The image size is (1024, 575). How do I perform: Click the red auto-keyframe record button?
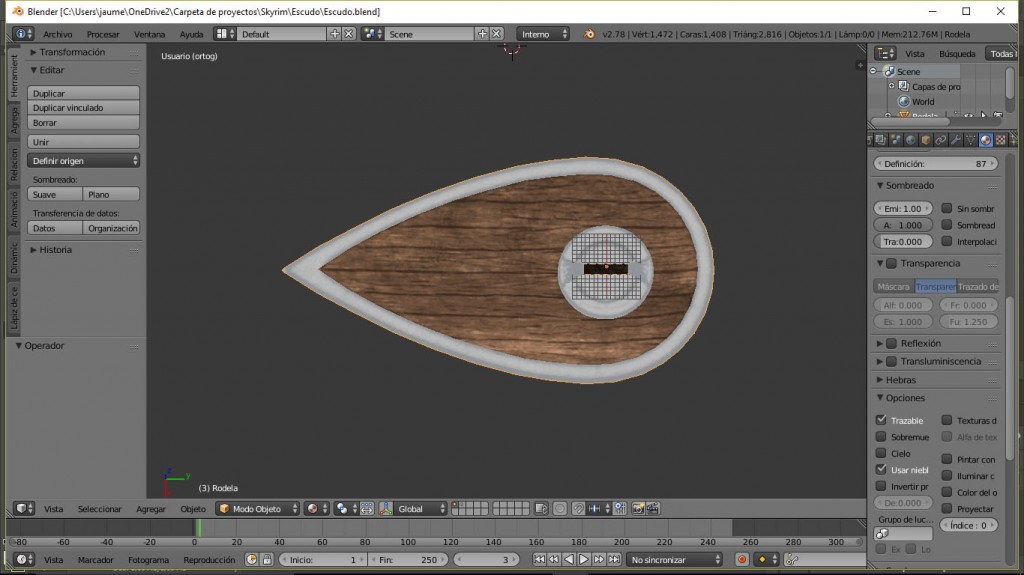click(743, 560)
